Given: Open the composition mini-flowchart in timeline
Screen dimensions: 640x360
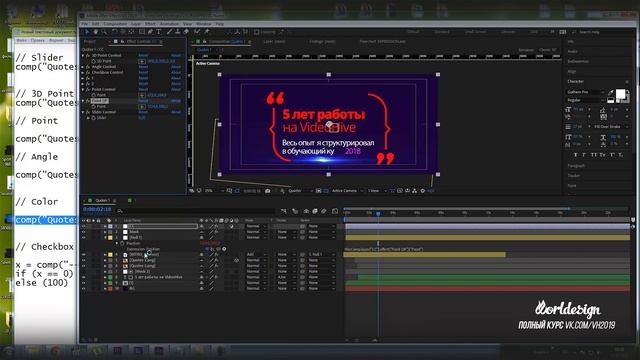Looking at the screenshot, I should tap(284, 211).
